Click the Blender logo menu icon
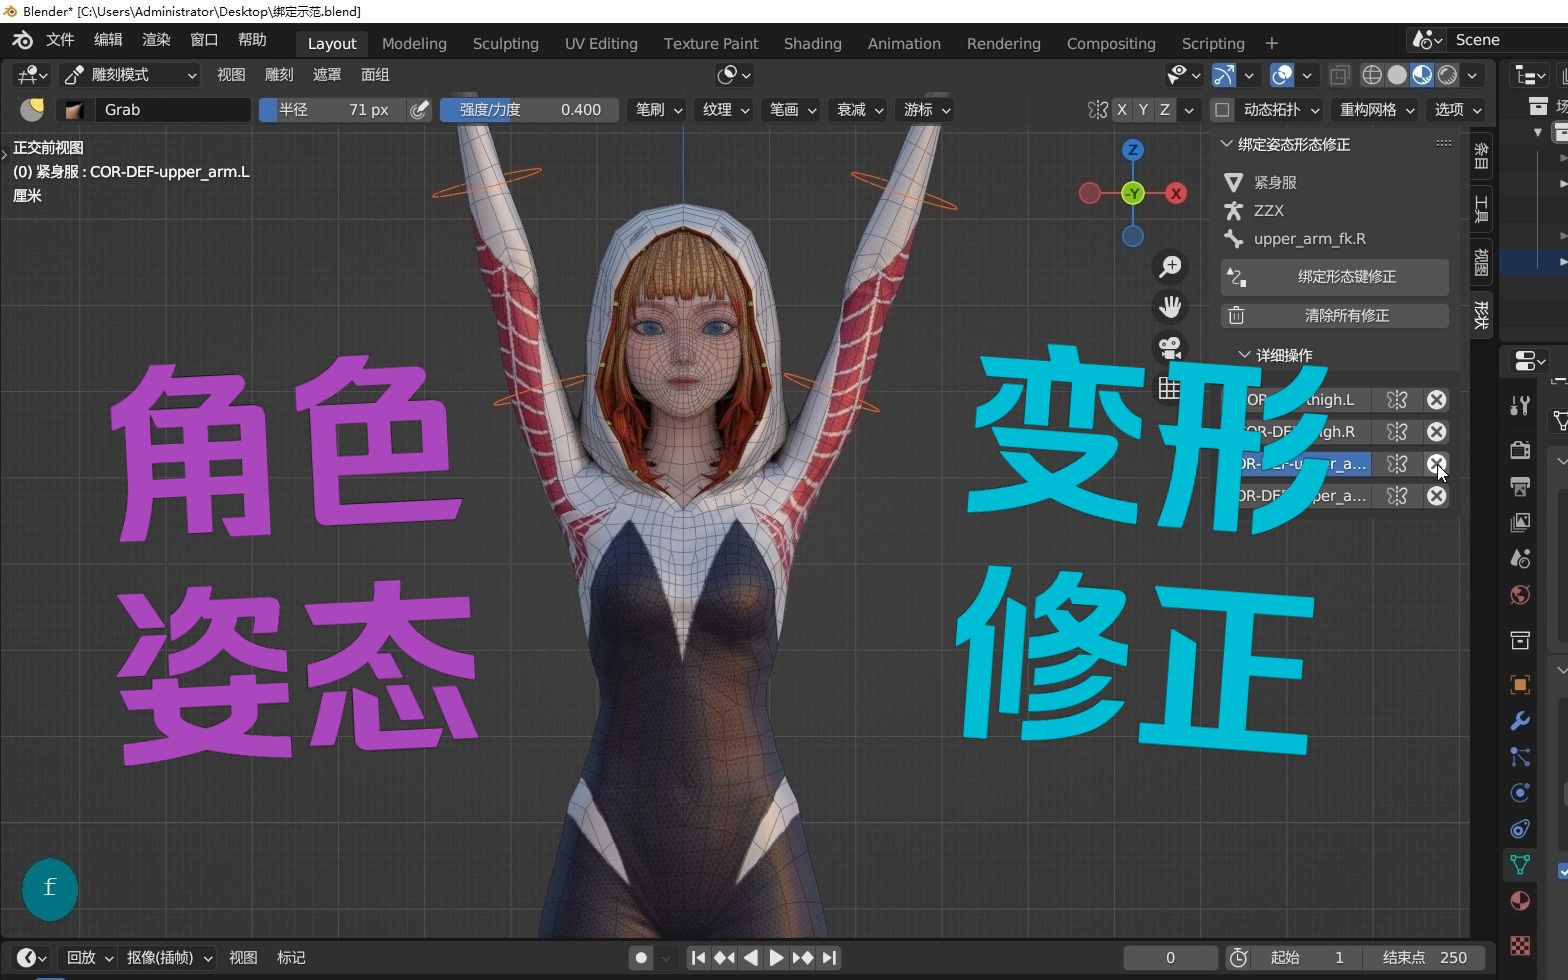Image resolution: width=1568 pixels, height=980 pixels. (22, 40)
